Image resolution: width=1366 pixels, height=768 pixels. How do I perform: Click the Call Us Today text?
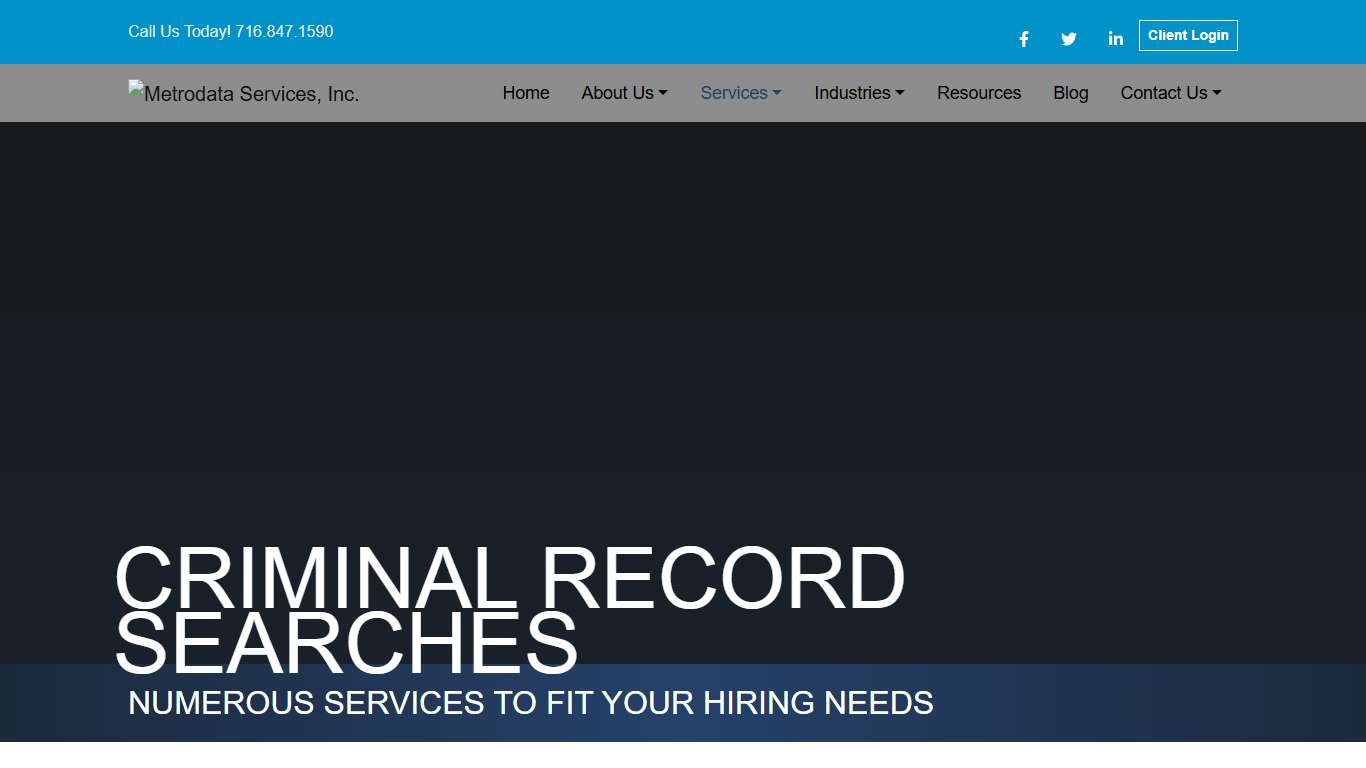[178, 31]
